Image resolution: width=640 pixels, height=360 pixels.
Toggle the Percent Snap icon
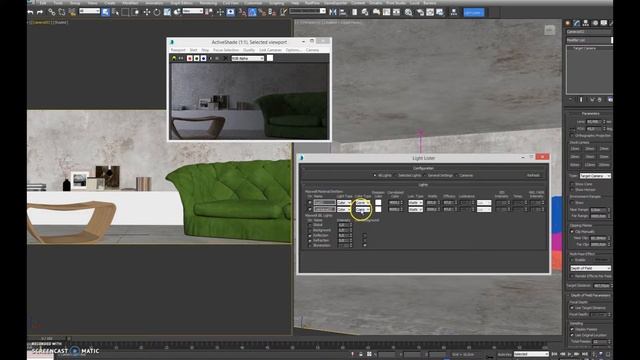point(262,12)
